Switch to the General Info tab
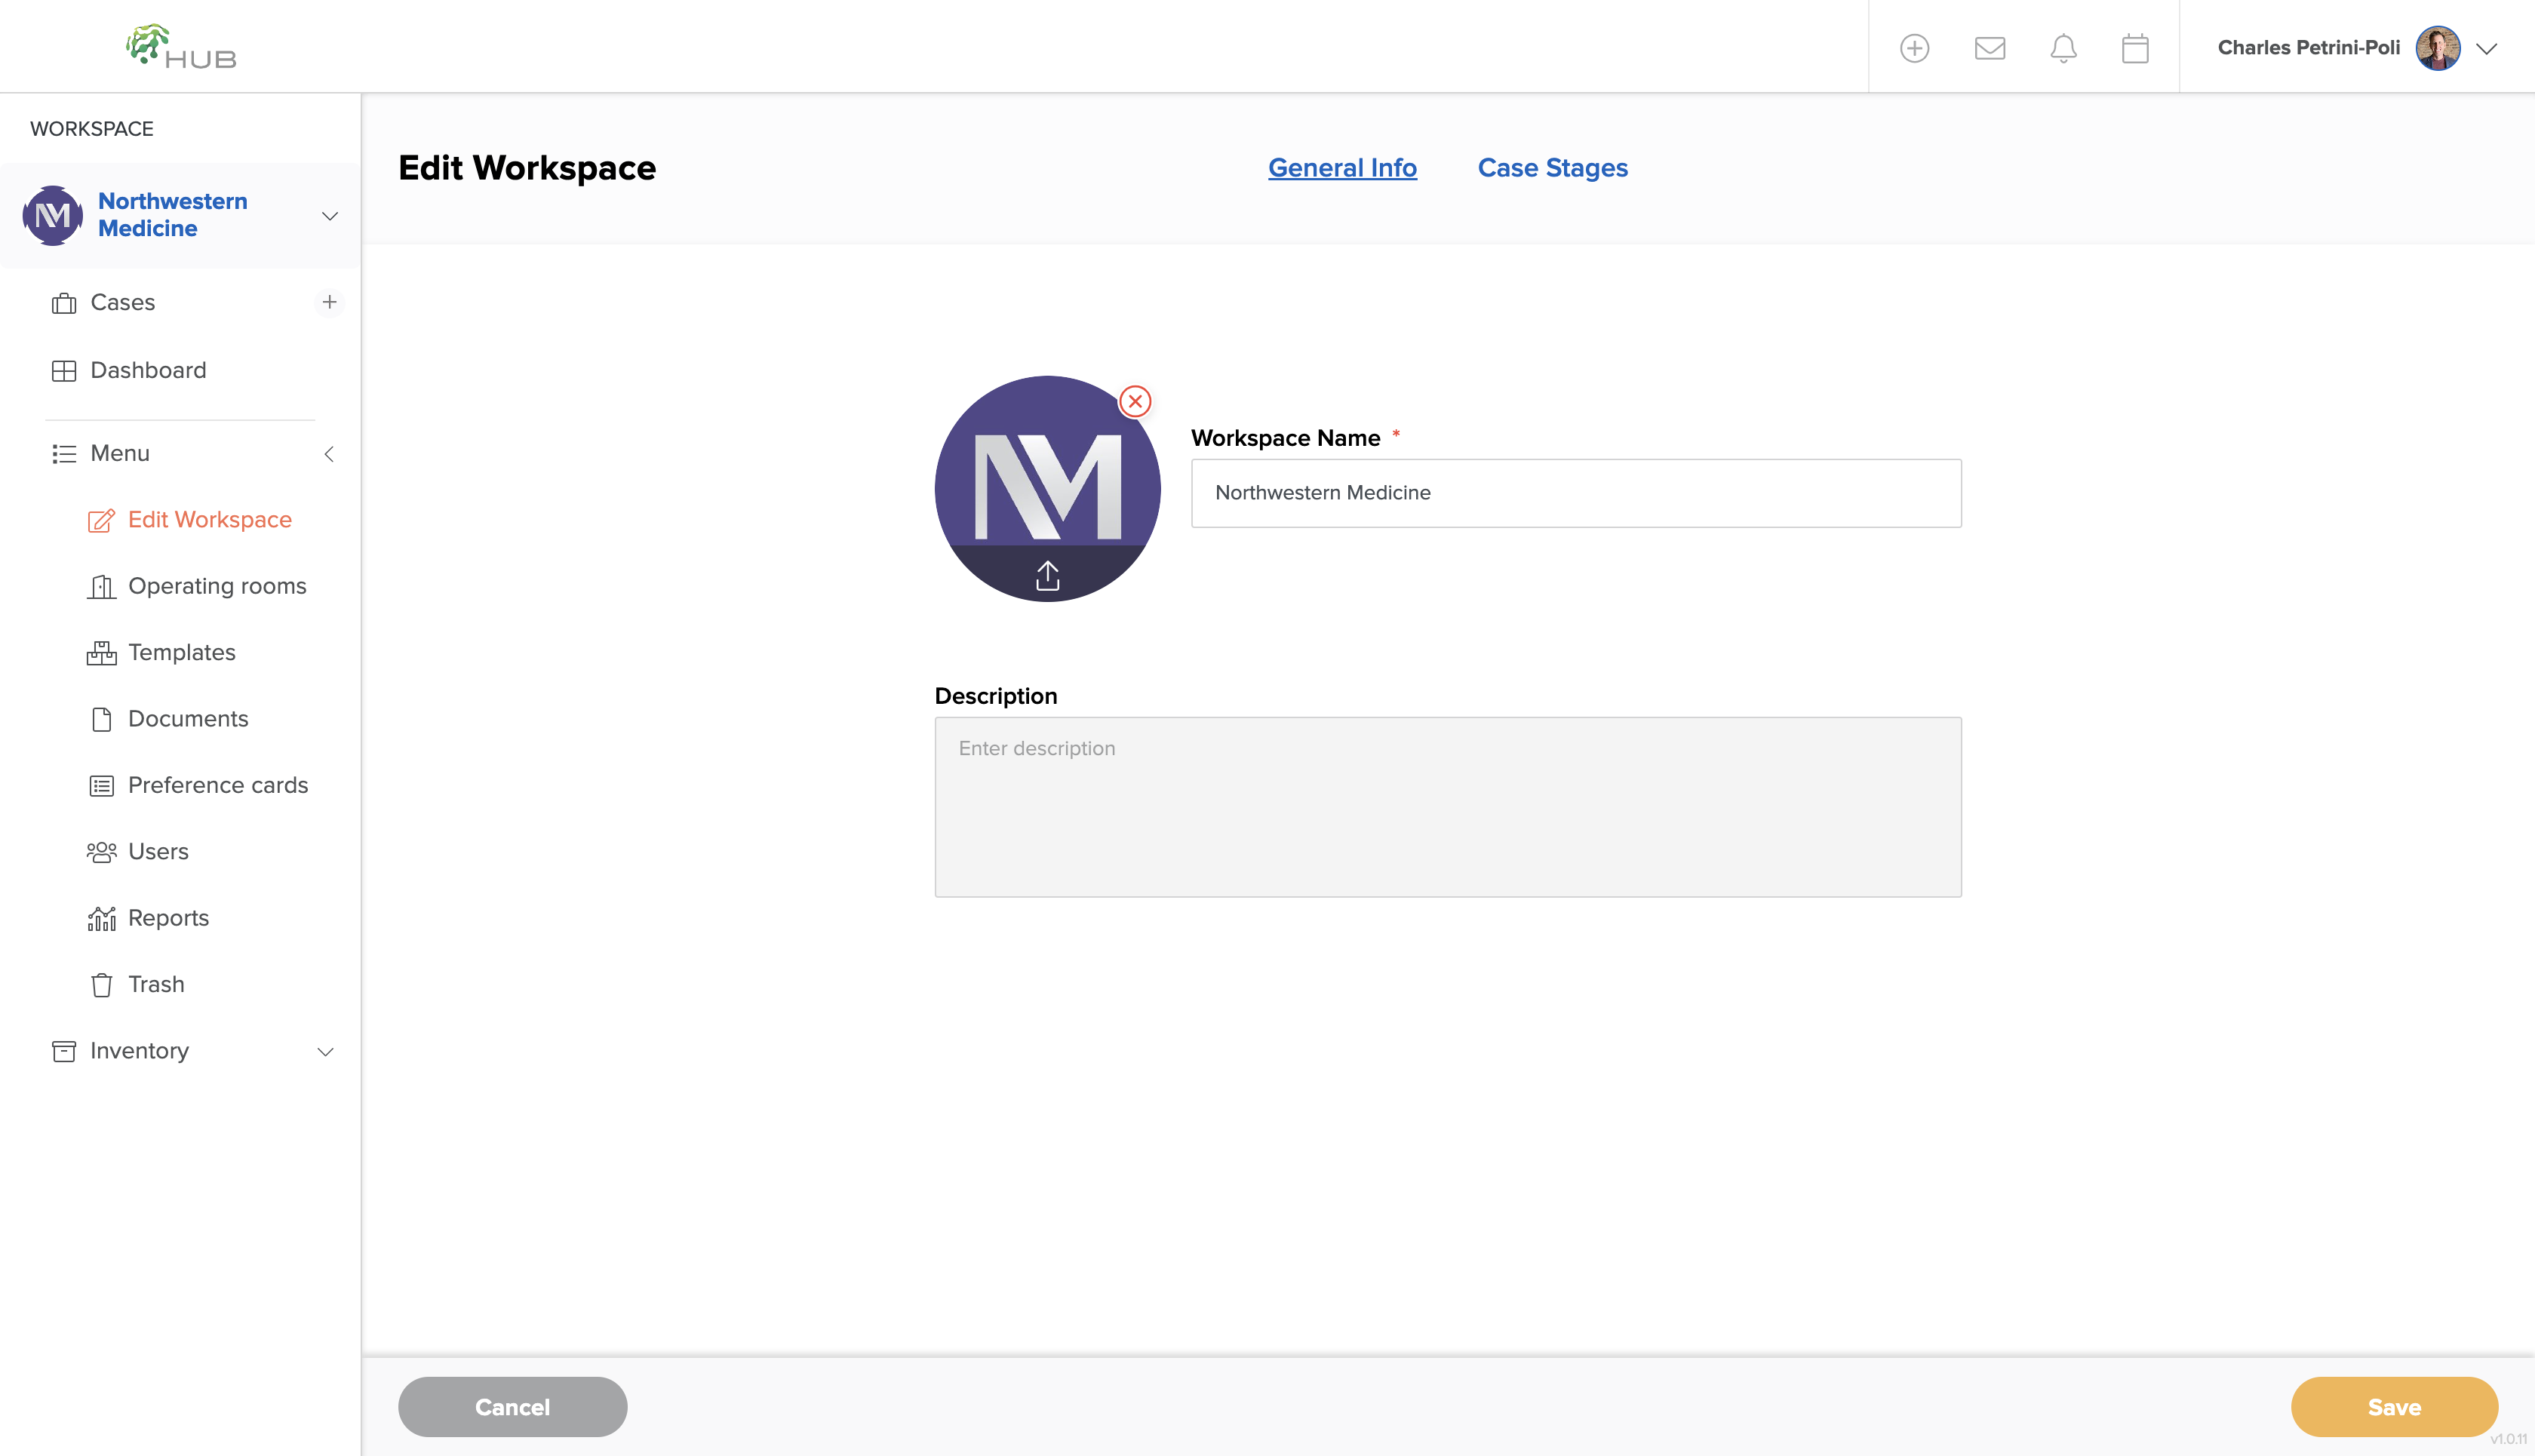 tap(1342, 168)
